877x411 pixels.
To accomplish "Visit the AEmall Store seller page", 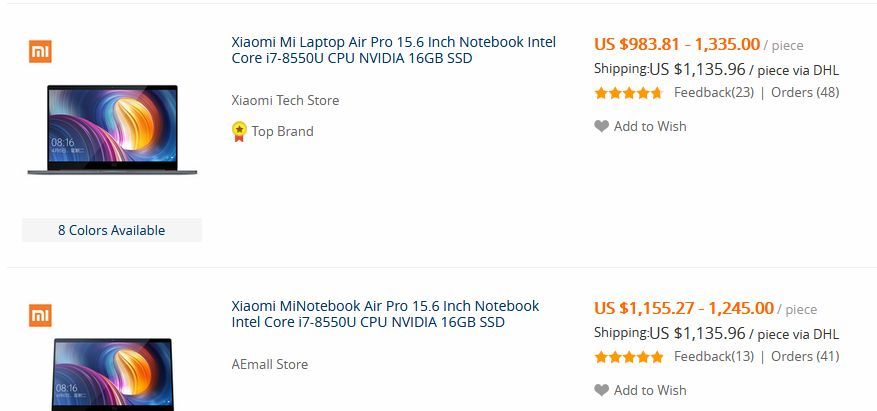I will [x=269, y=364].
